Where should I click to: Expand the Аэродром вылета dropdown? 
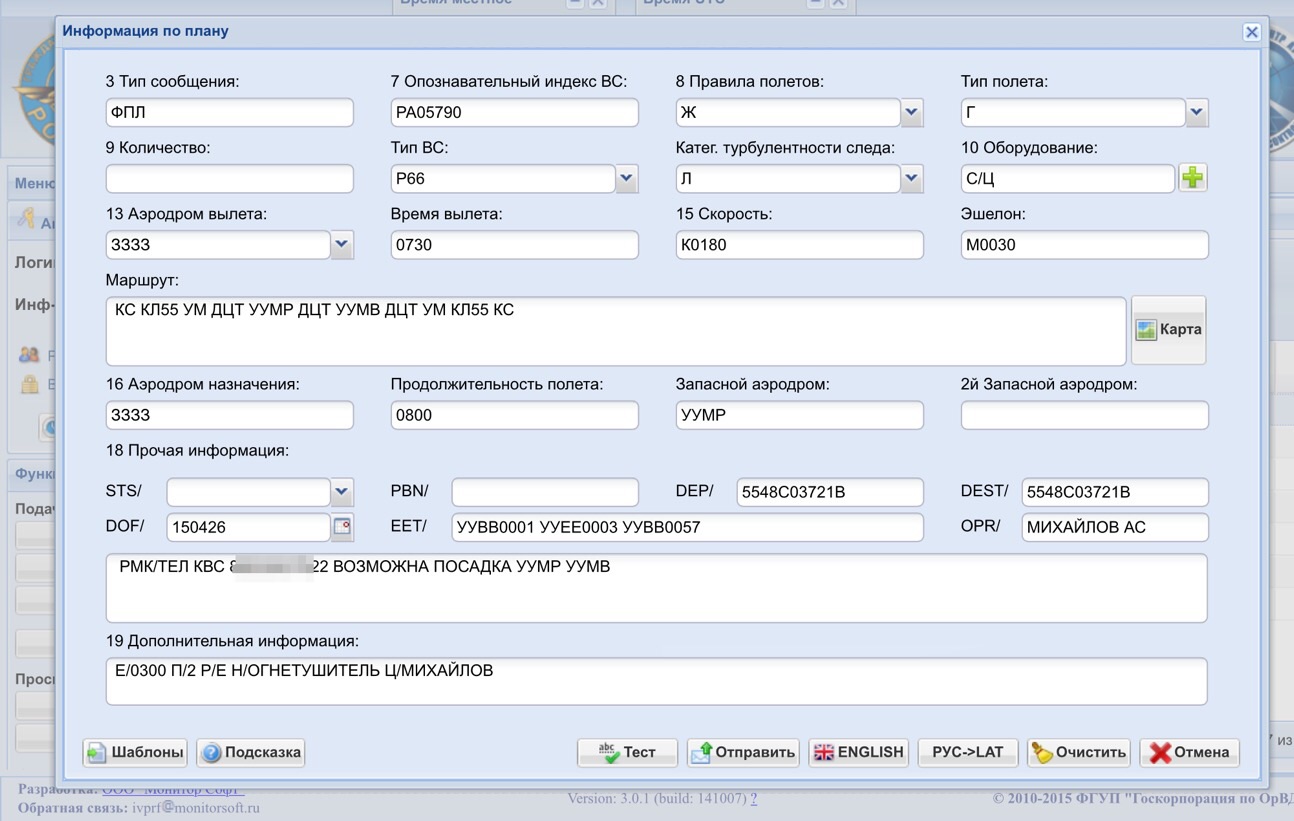(x=341, y=245)
